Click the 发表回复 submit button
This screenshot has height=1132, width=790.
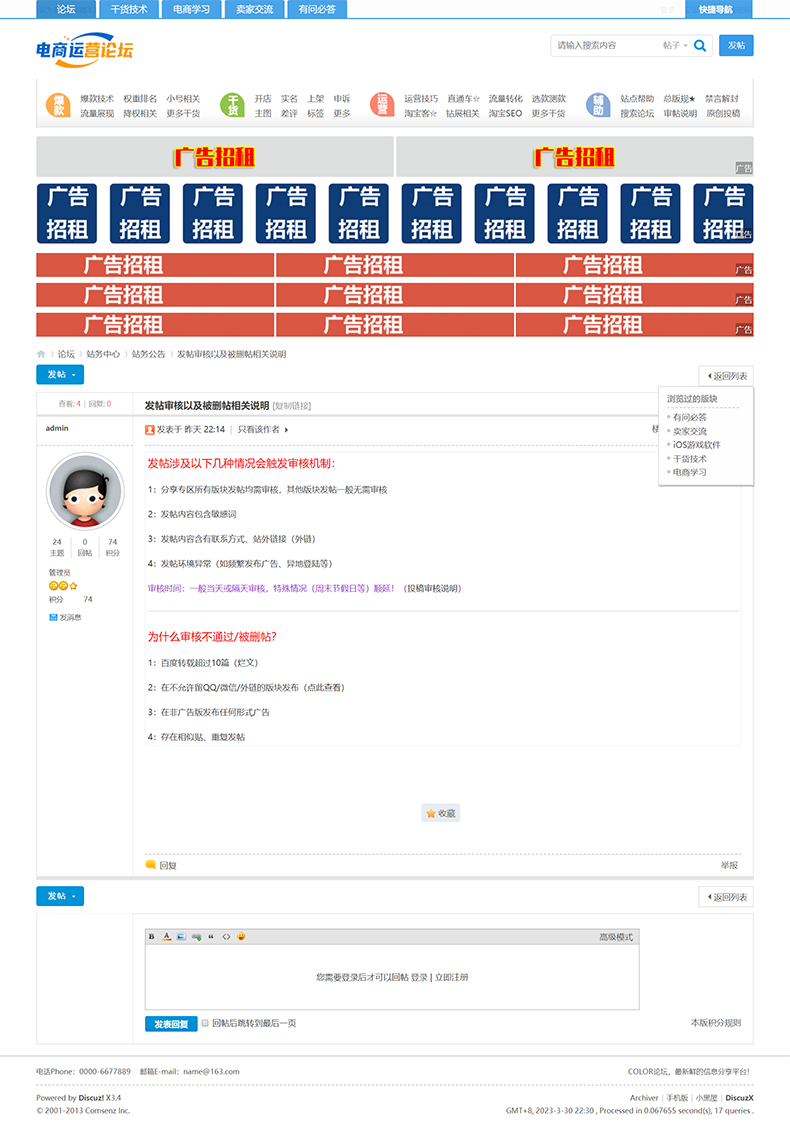point(171,1024)
